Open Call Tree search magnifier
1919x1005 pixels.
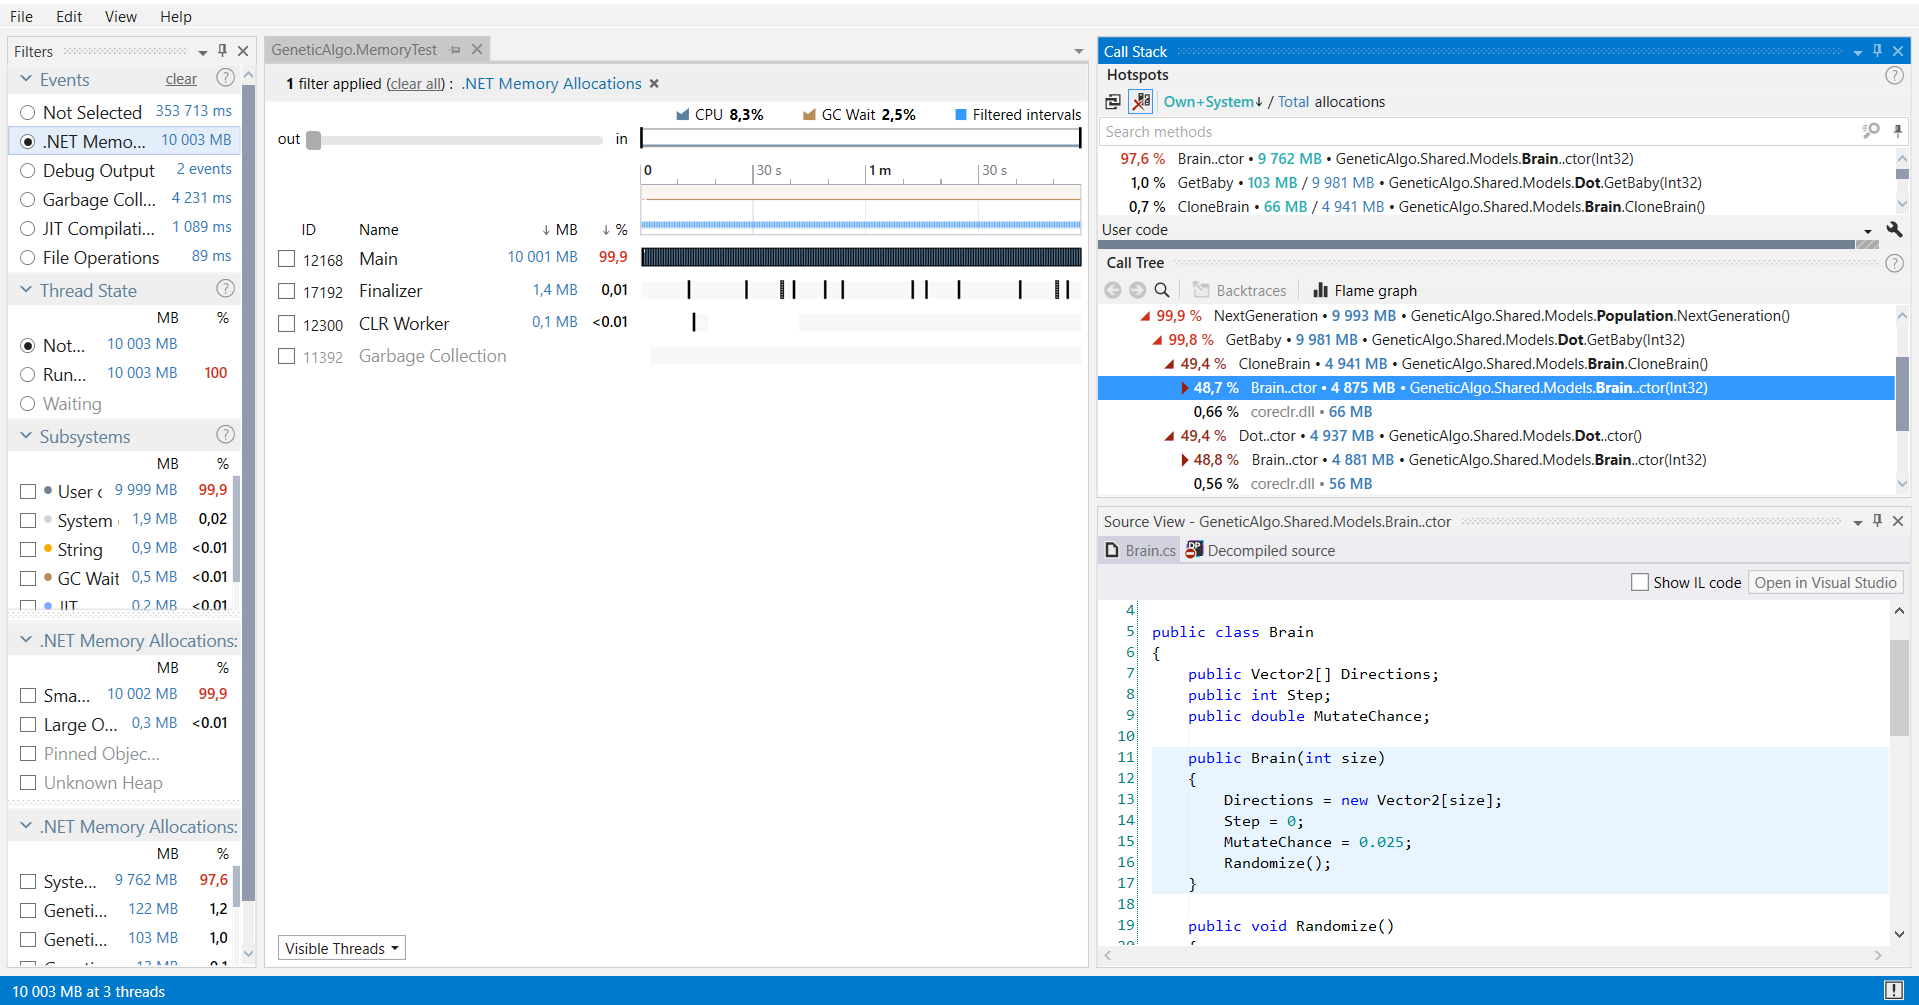click(1162, 290)
